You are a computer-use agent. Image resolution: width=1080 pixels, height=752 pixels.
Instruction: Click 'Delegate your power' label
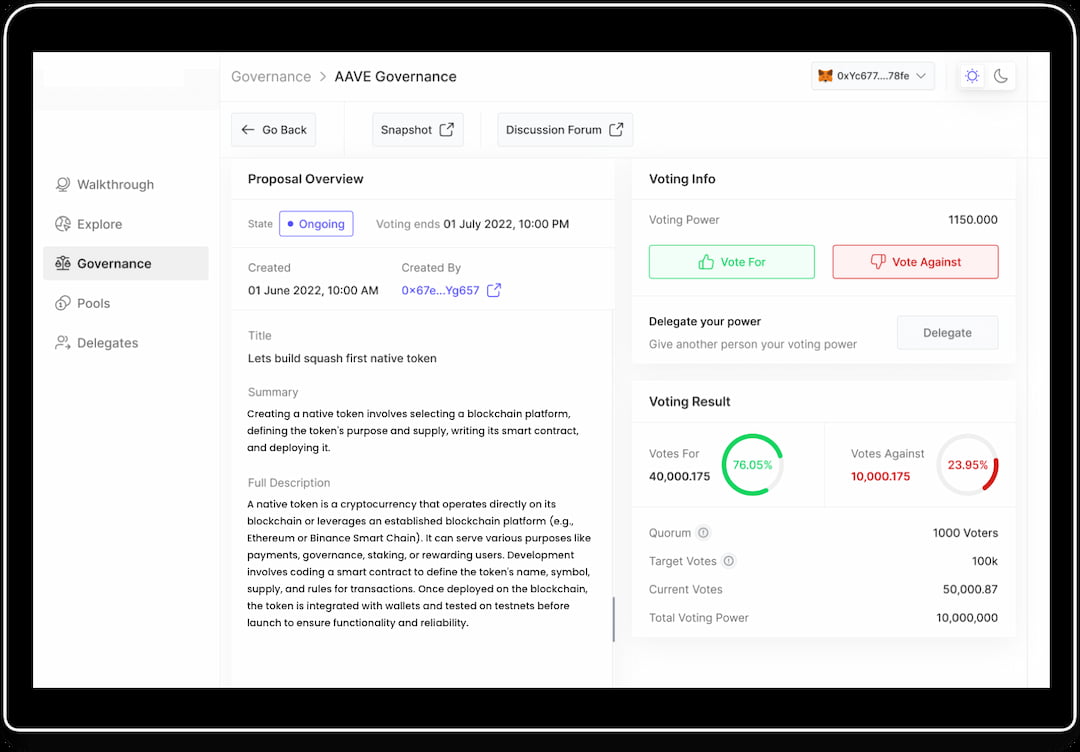(705, 322)
